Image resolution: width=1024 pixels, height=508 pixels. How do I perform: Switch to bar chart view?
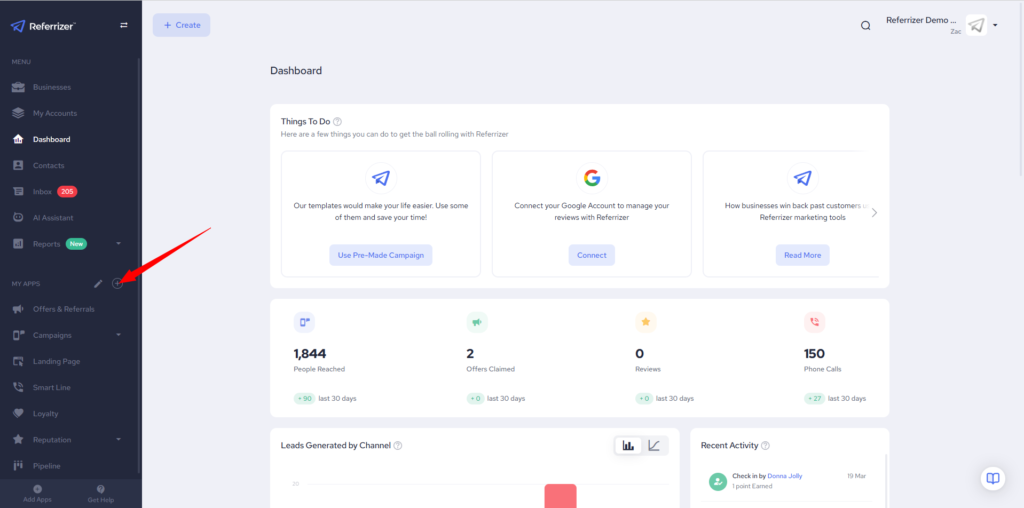pyautogui.click(x=628, y=445)
